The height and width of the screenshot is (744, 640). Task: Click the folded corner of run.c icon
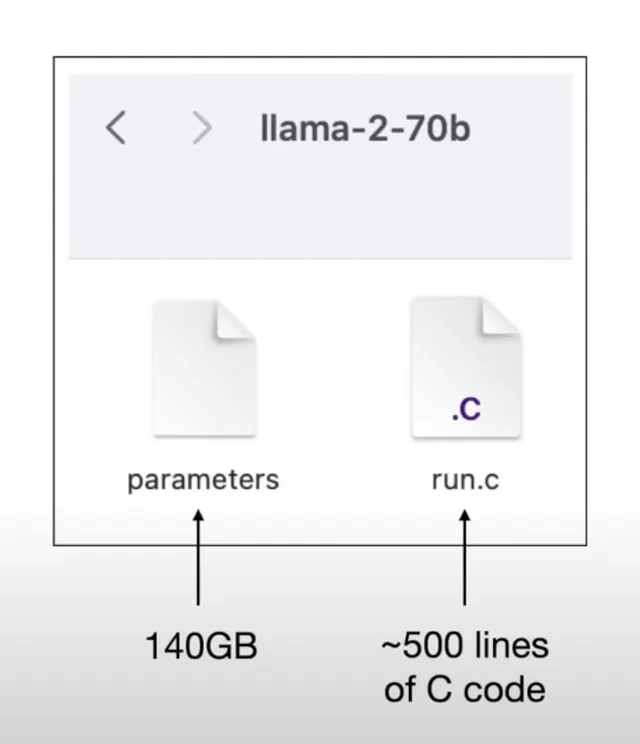click(x=501, y=316)
